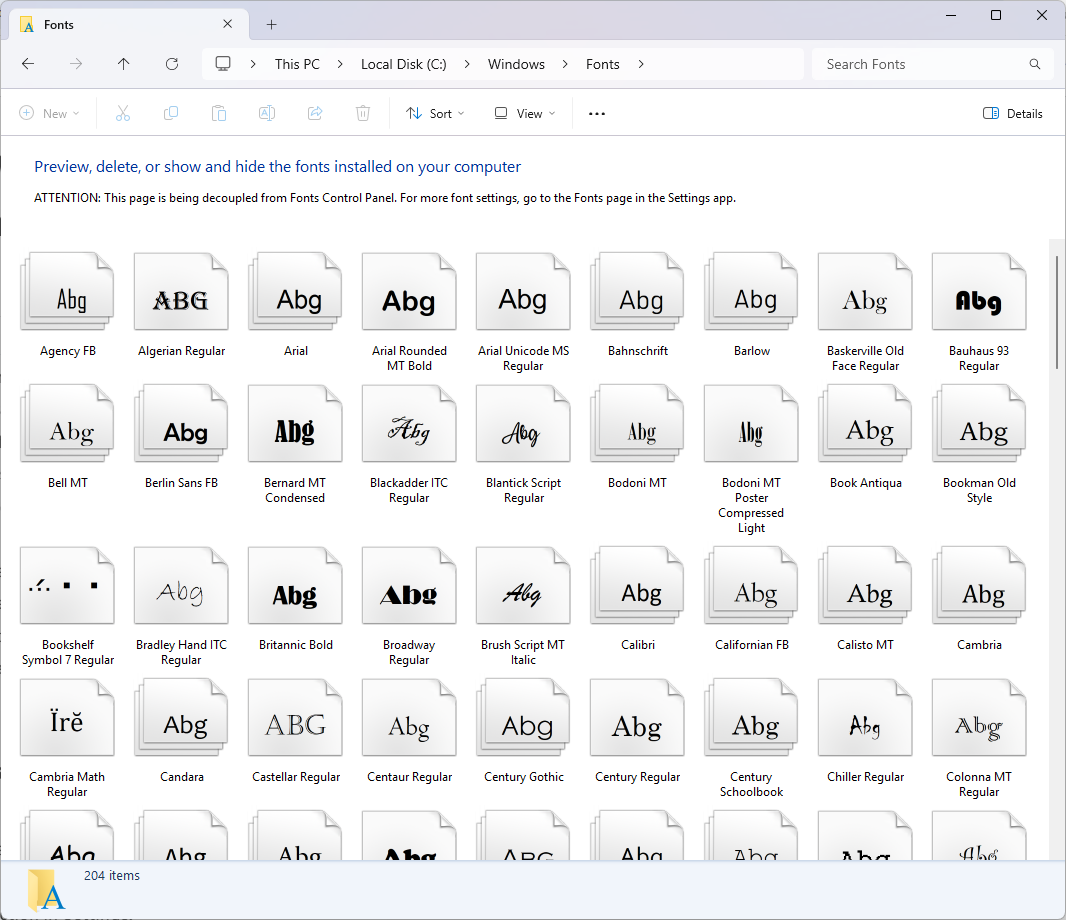The width and height of the screenshot is (1066, 920).
Task: Select the Cambria Math Regular font icon
Action: click(68, 717)
